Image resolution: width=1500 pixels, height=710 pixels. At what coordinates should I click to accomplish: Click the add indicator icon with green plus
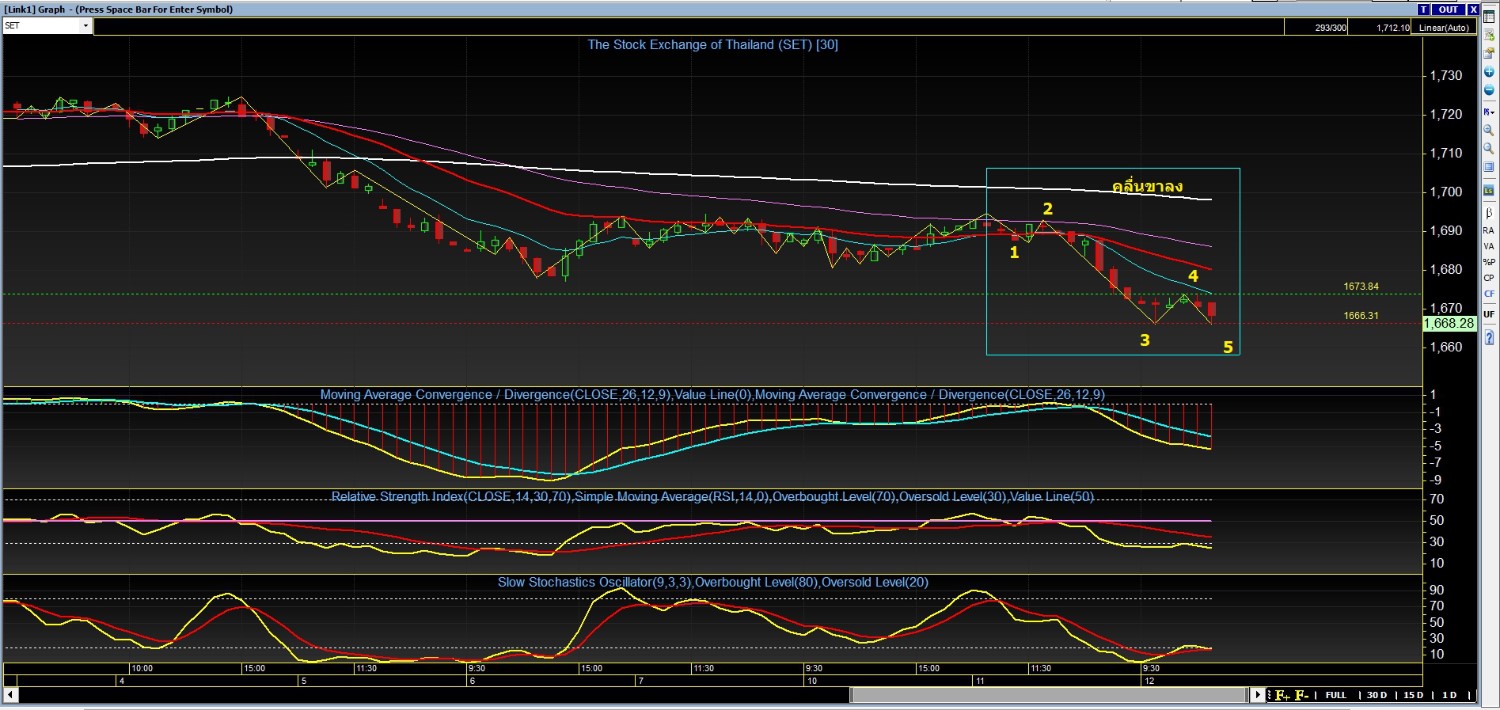(1489, 35)
